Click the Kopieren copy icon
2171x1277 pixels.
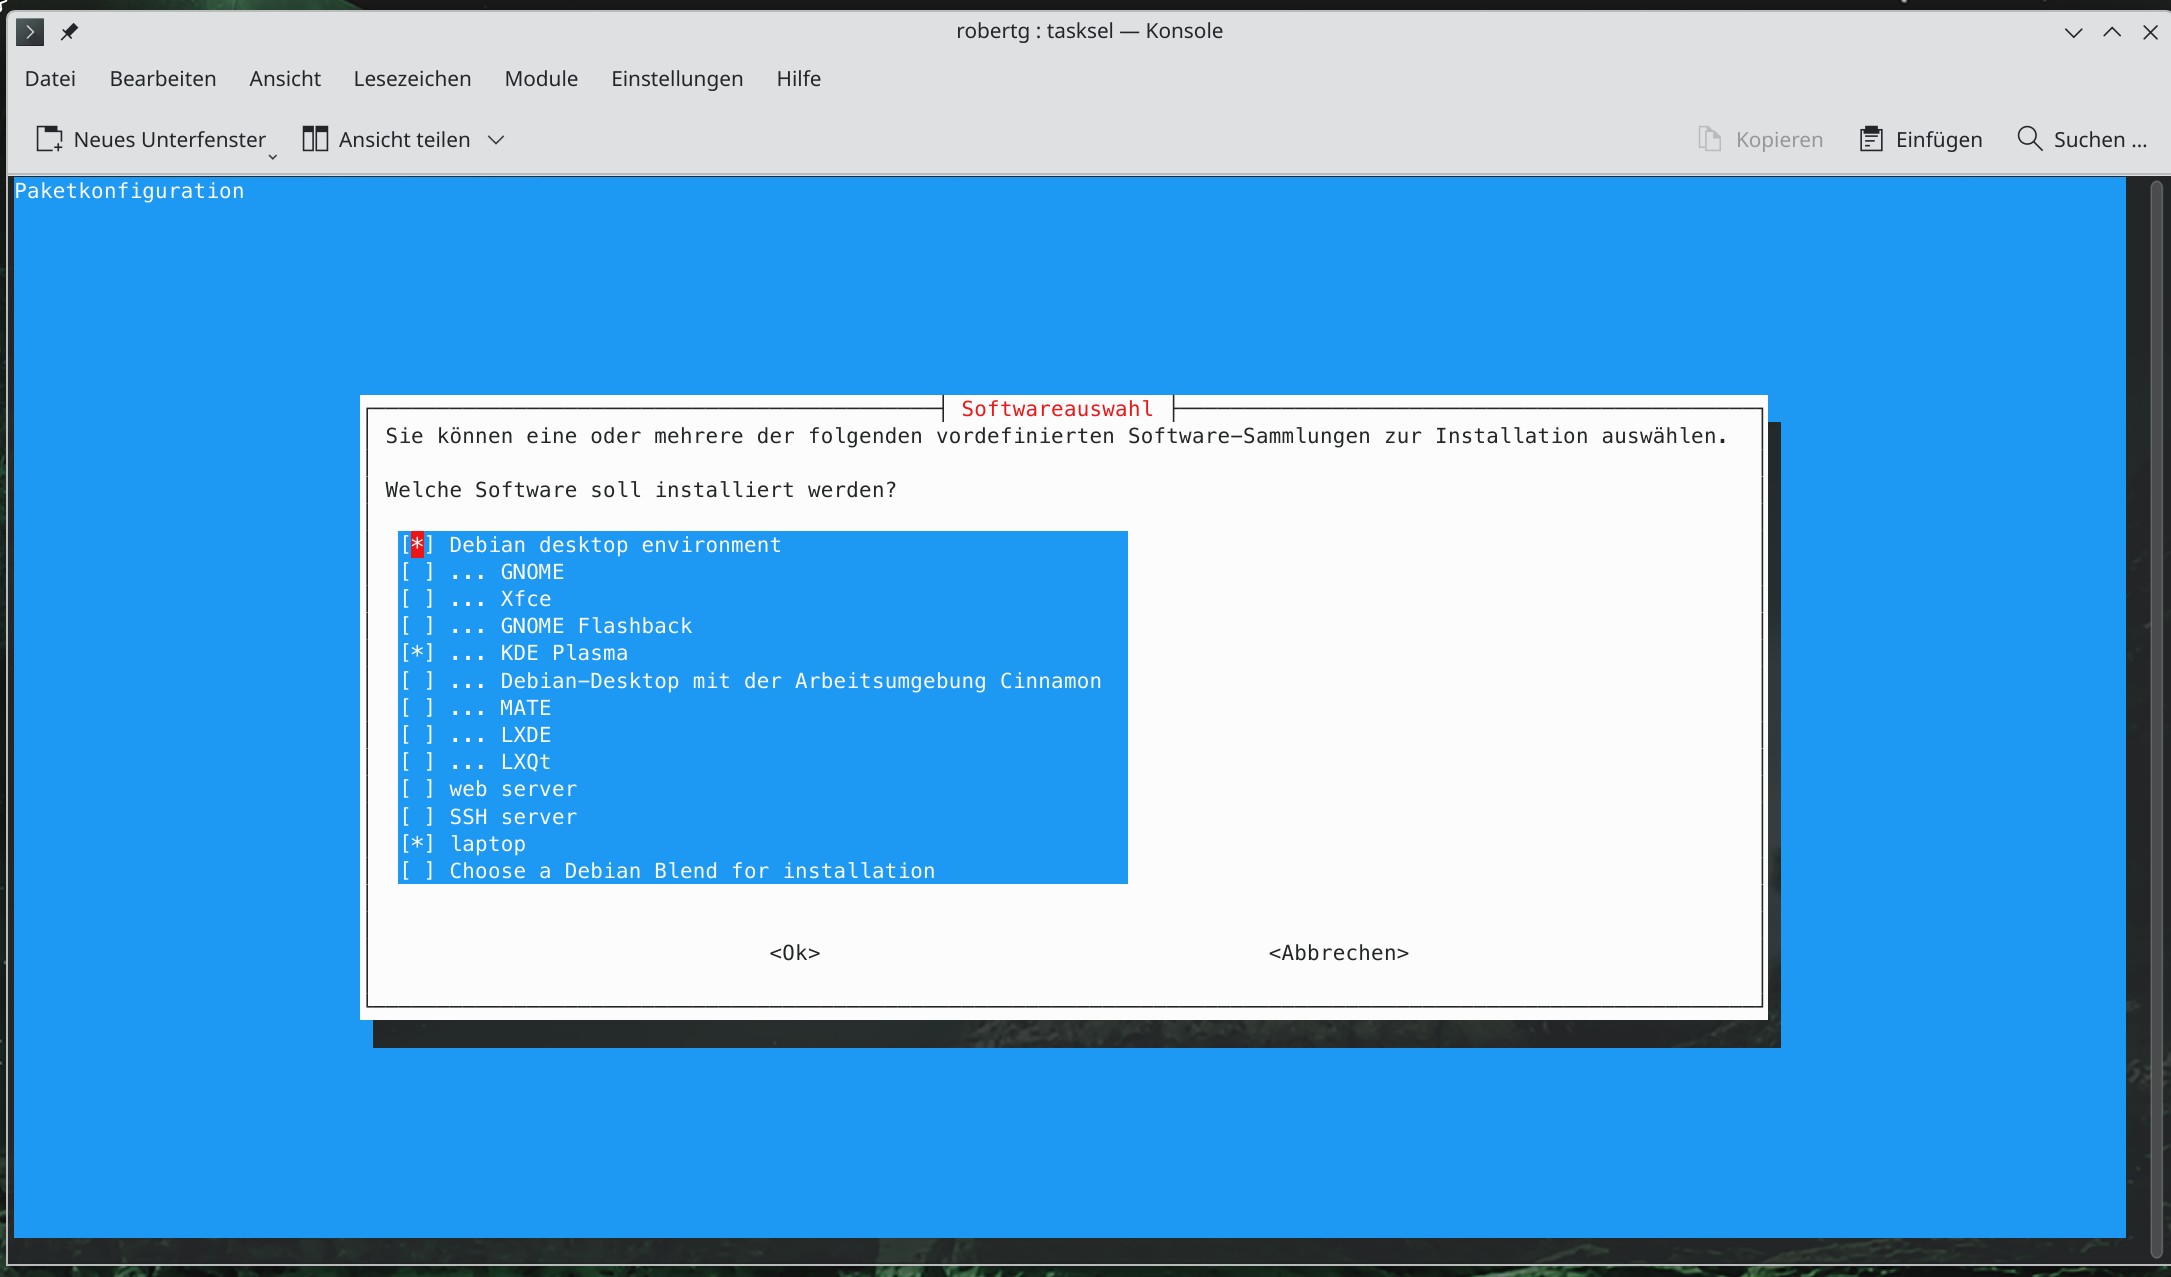[x=1710, y=139]
